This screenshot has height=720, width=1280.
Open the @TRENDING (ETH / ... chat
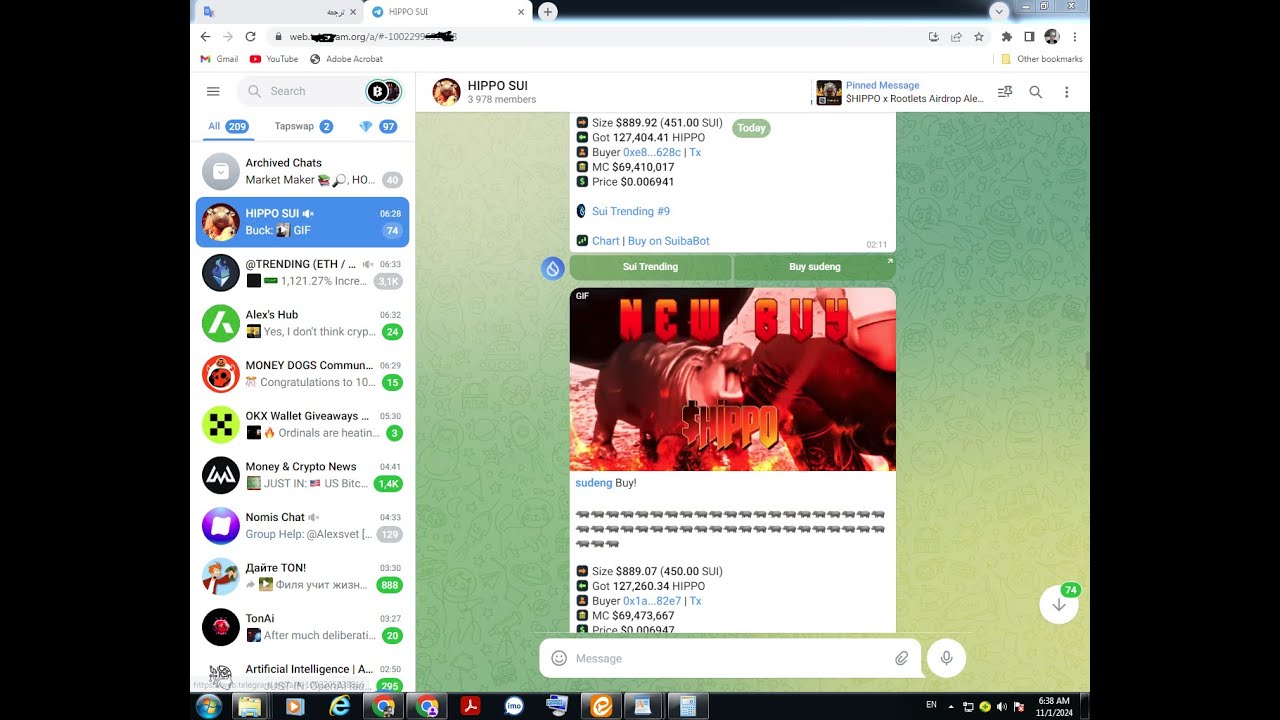click(302, 272)
